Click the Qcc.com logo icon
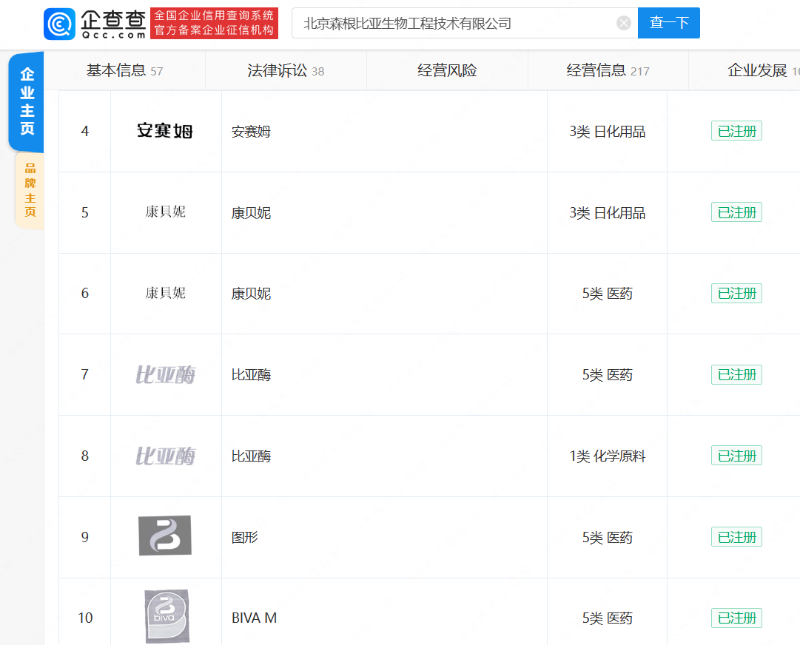Image resolution: width=800 pixels, height=645 pixels. (x=60, y=23)
